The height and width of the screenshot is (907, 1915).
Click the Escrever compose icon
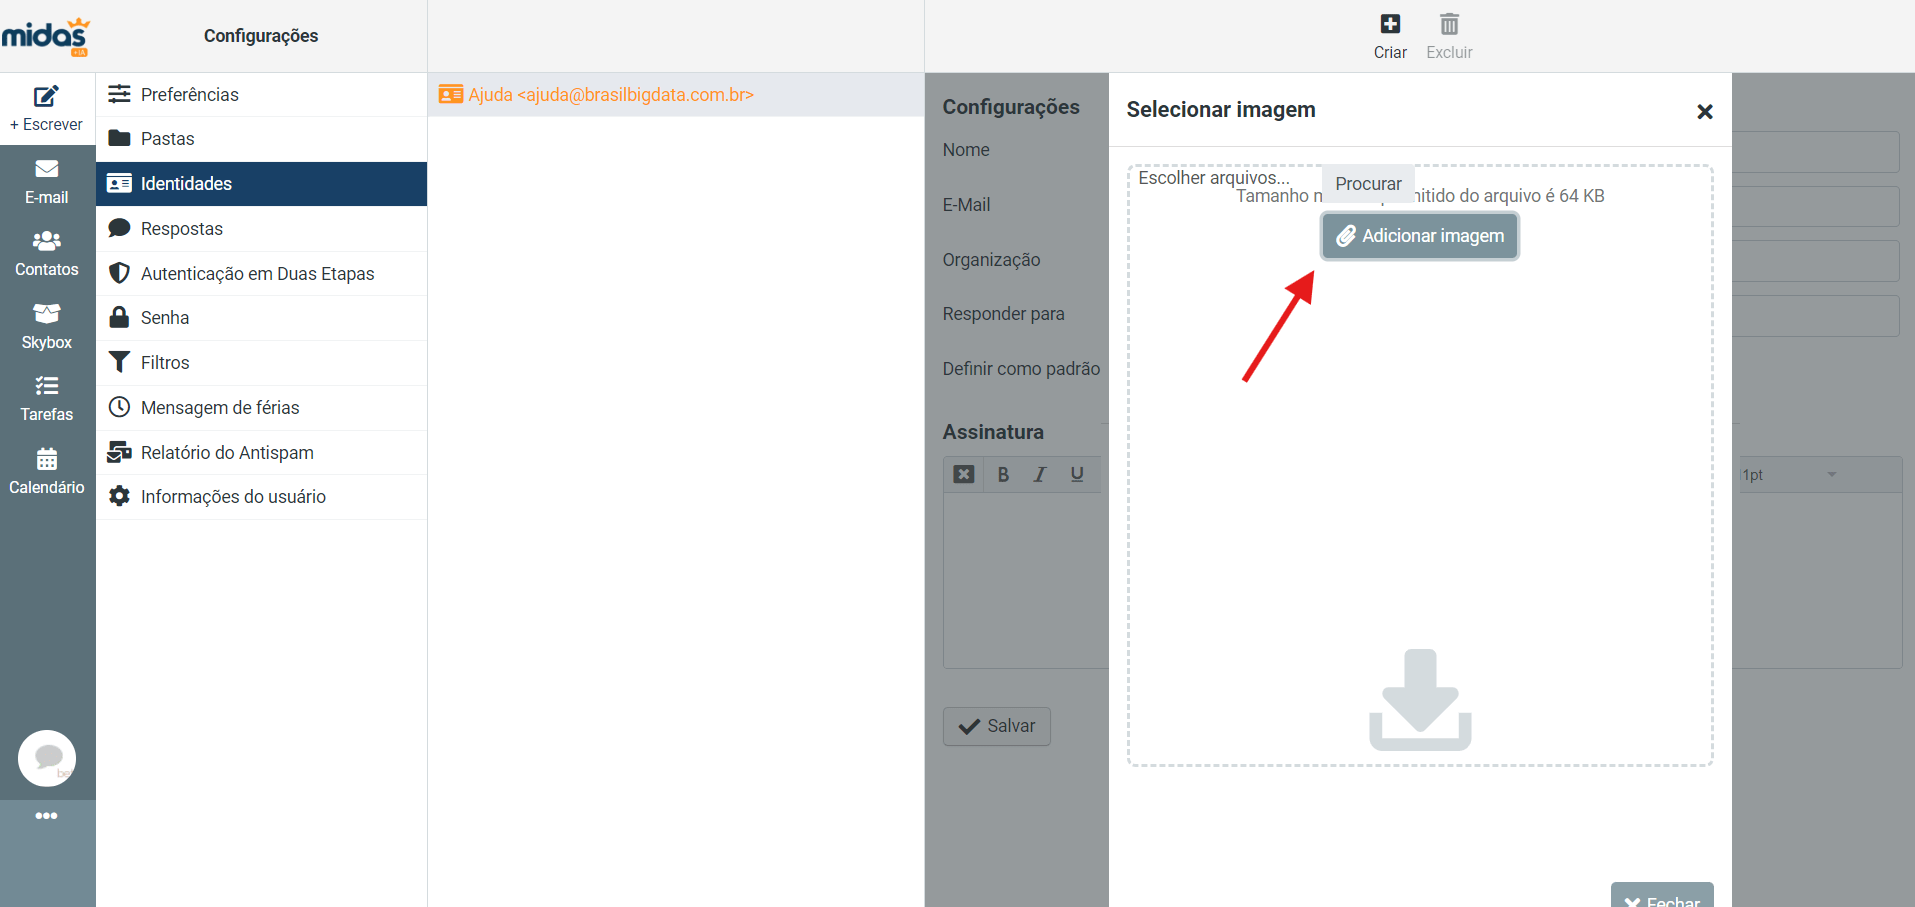coord(46,98)
